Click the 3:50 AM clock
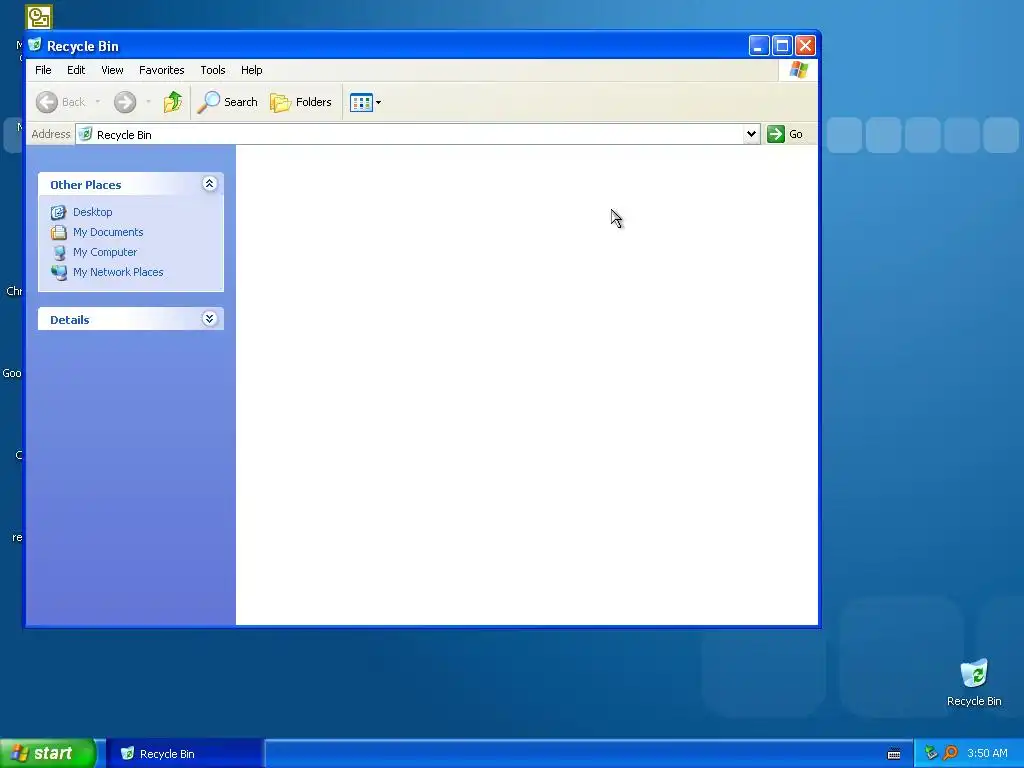Image resolution: width=1024 pixels, height=768 pixels. pos(987,753)
